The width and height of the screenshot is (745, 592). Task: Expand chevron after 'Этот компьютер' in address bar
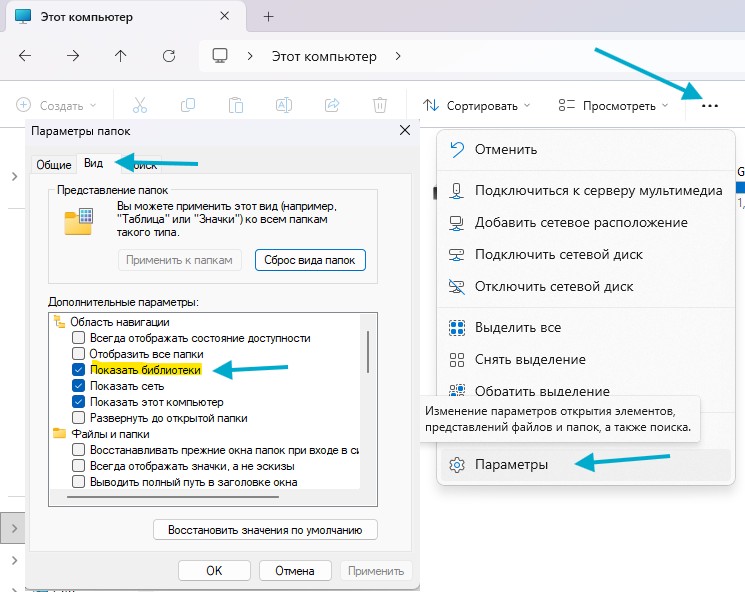[x=398, y=56]
